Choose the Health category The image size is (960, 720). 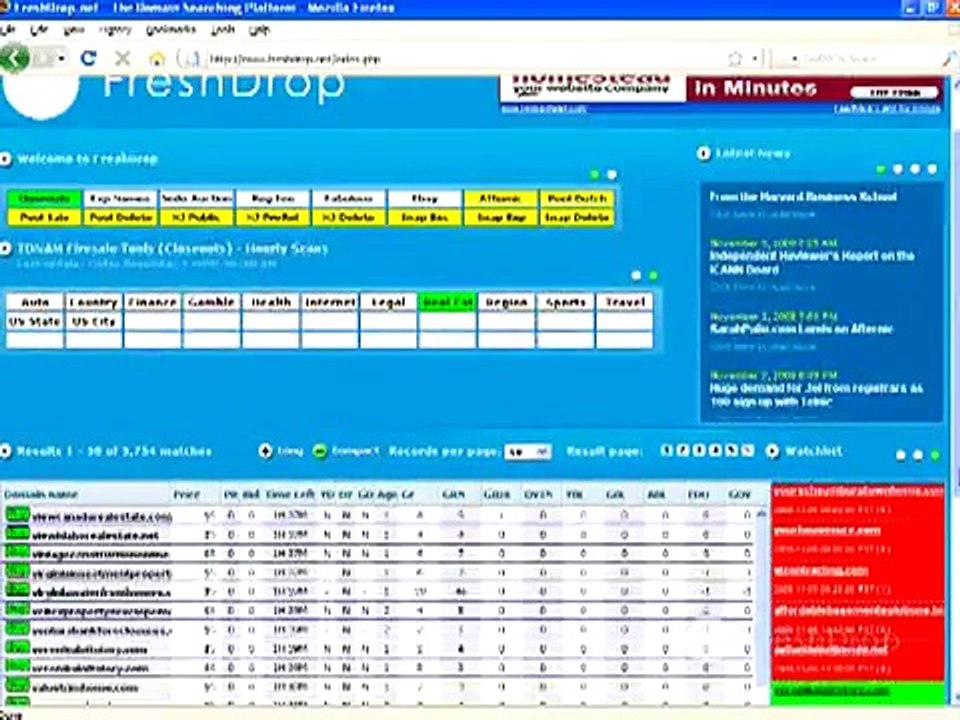[271, 302]
